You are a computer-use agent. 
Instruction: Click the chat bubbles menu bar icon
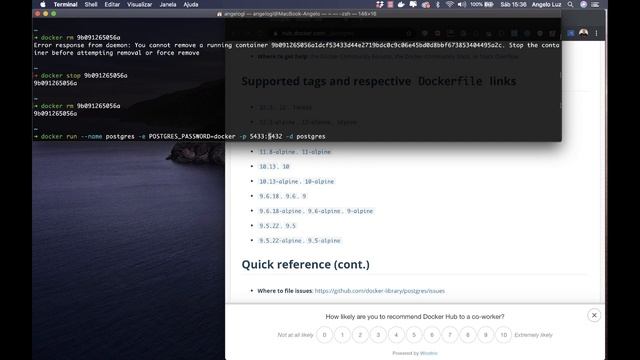(x=413, y=4)
